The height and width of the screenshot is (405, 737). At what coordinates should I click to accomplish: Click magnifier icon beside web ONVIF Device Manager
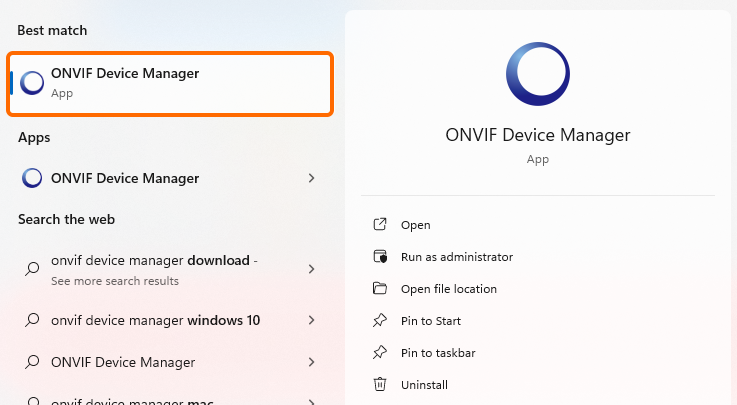pos(33,362)
